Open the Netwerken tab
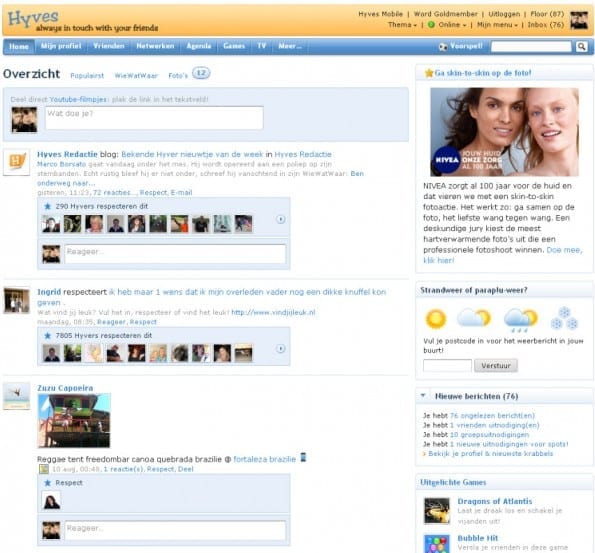The width and height of the screenshot is (595, 553). (x=155, y=46)
